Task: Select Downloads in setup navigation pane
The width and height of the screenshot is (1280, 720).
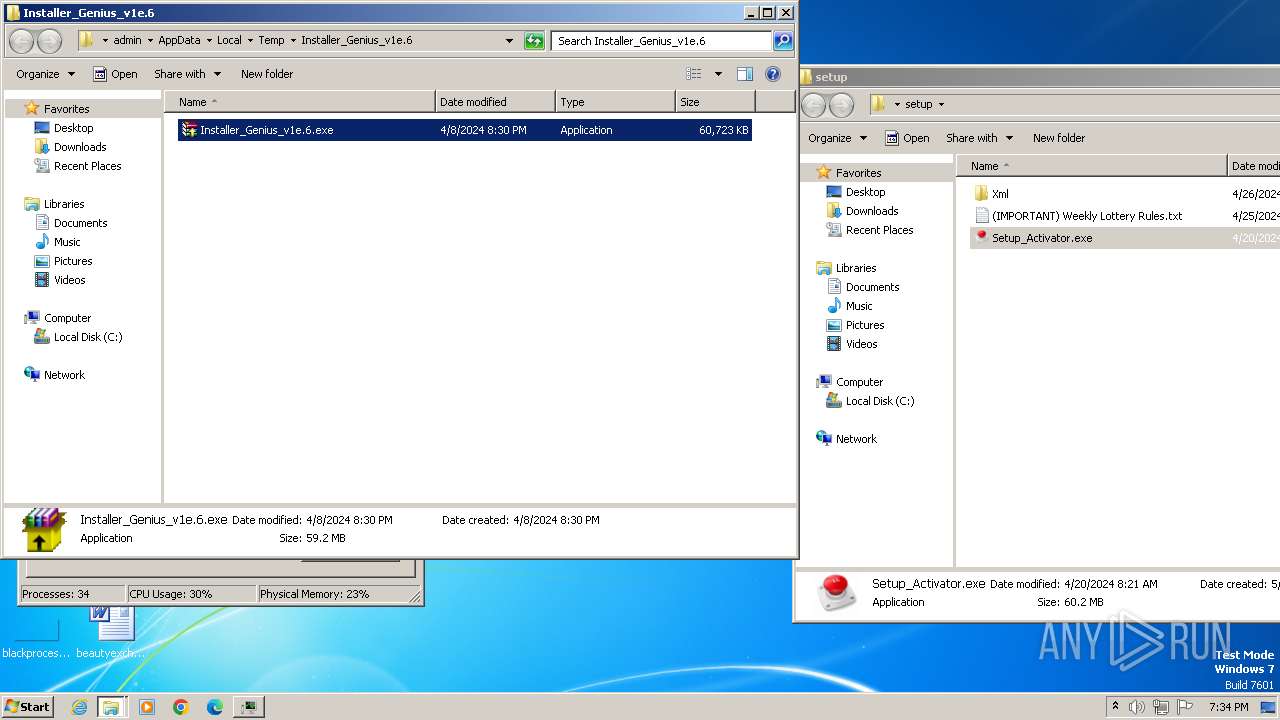Action: (x=862, y=211)
